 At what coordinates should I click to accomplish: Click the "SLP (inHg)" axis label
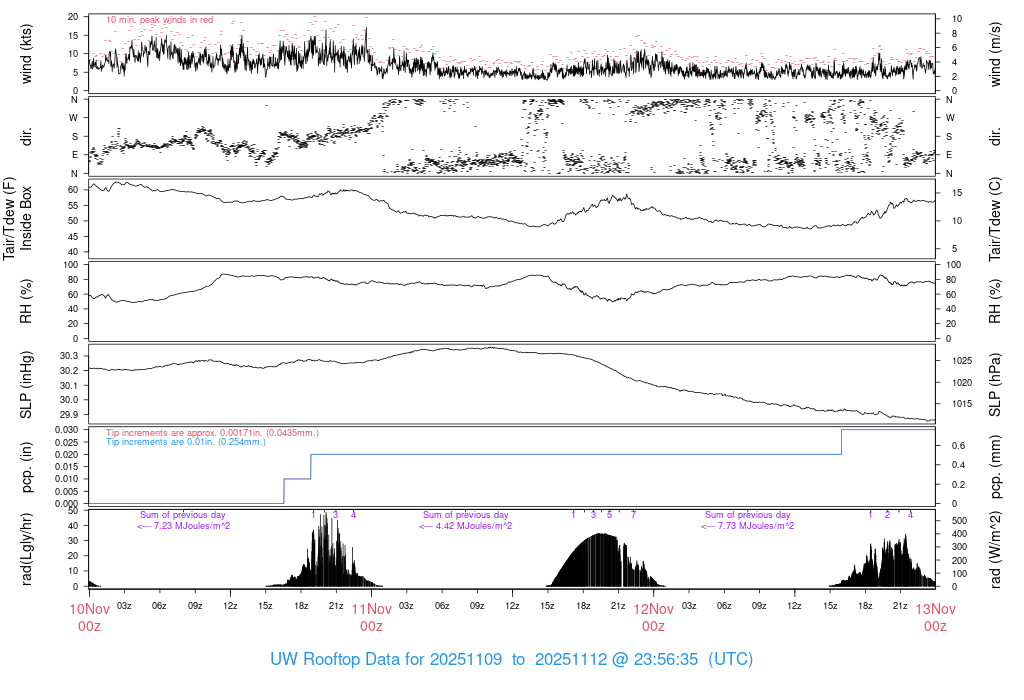point(27,384)
